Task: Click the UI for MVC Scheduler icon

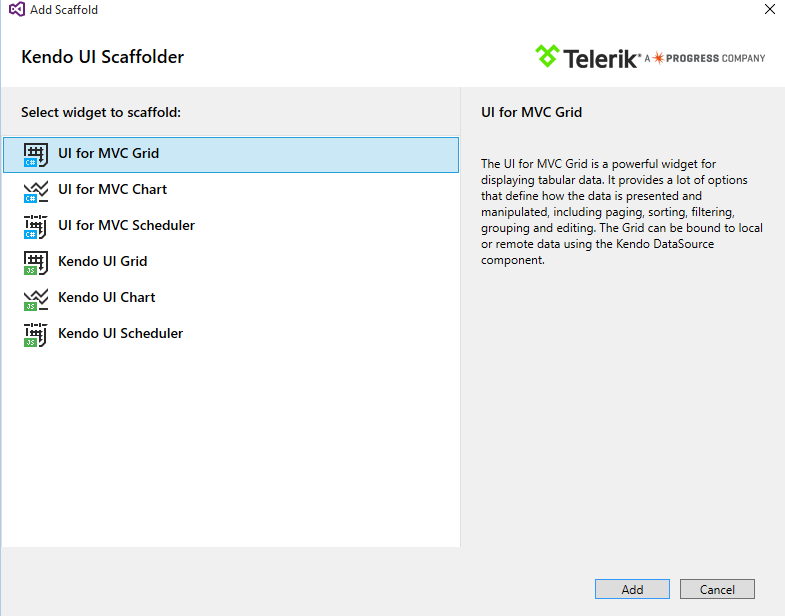Action: 36,226
